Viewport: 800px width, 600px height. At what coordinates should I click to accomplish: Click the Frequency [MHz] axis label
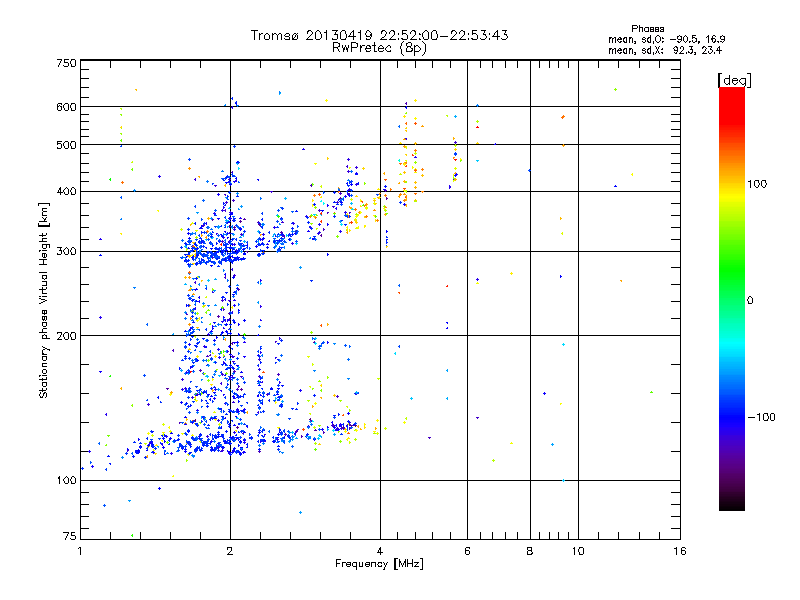[x=379, y=564]
